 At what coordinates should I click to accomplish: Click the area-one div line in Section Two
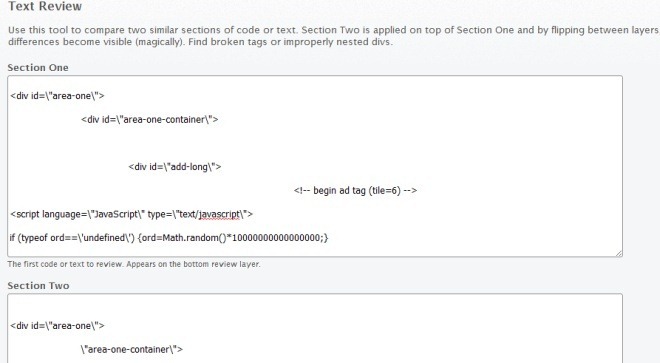click(57, 326)
